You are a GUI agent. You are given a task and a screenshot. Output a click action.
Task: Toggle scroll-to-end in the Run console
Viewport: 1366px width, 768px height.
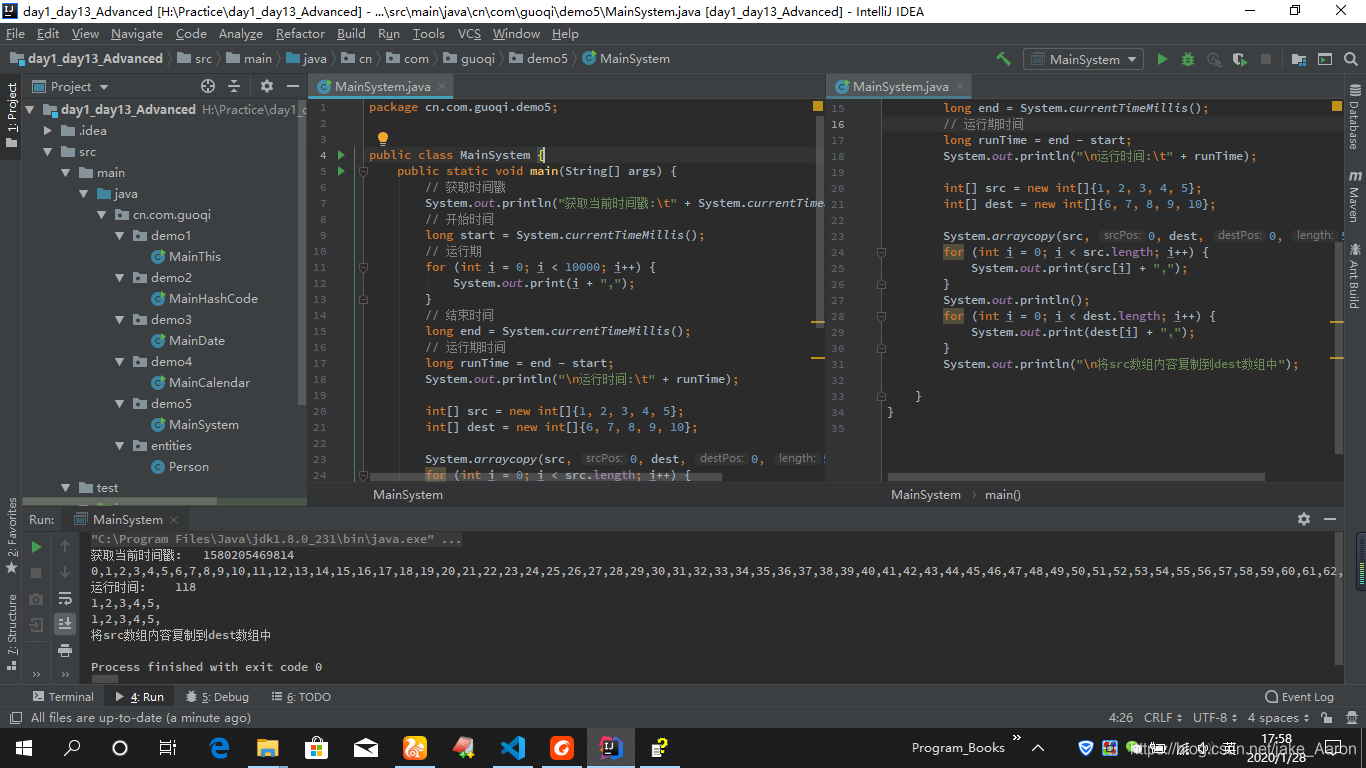(65, 624)
